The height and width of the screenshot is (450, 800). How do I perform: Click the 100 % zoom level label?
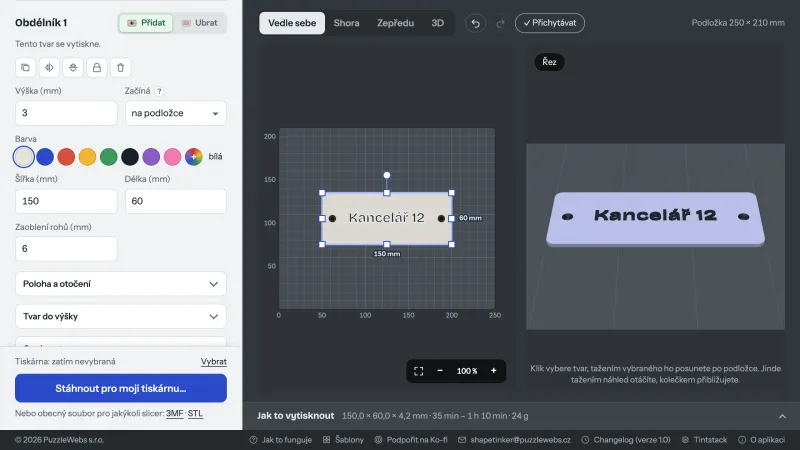coord(467,371)
